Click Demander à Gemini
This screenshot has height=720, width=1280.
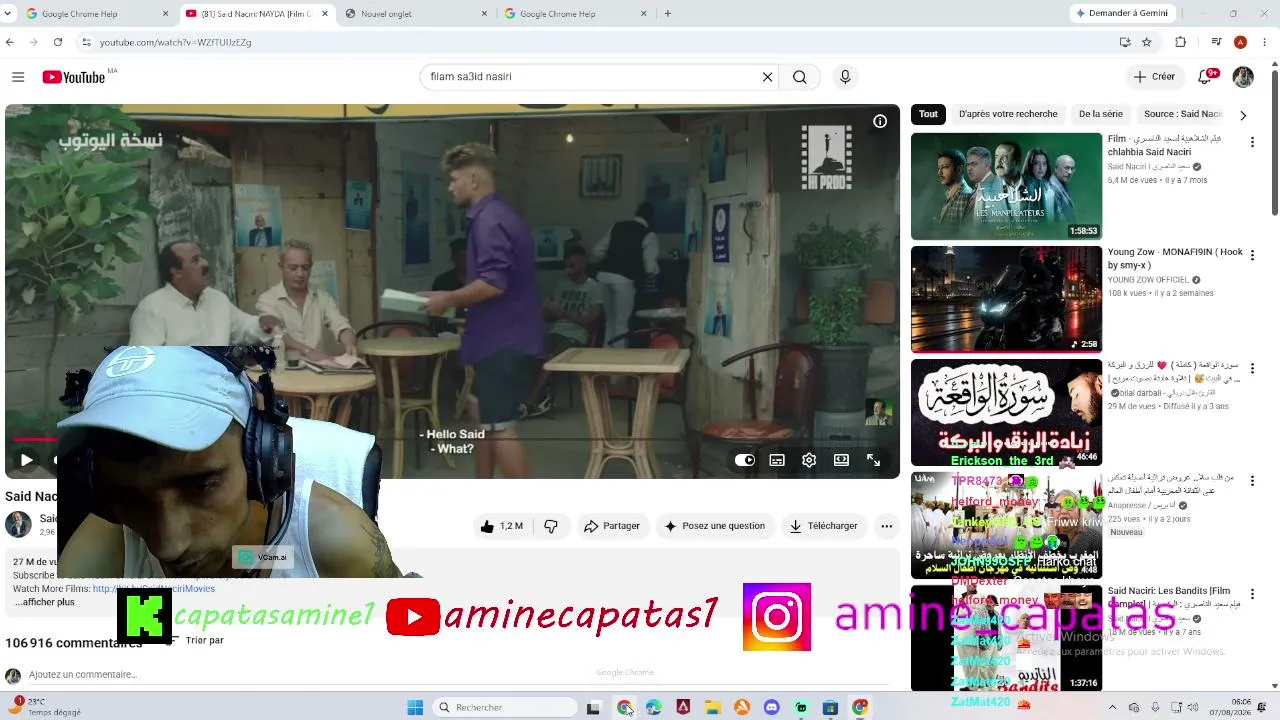[1122, 14]
